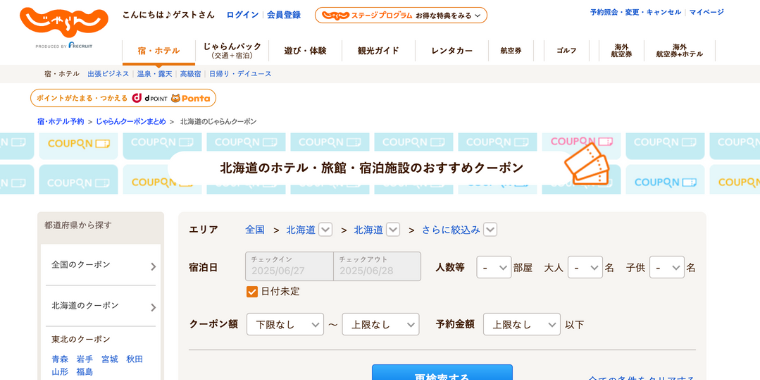
Task: Click the Ponta logo
Action: click(x=190, y=98)
